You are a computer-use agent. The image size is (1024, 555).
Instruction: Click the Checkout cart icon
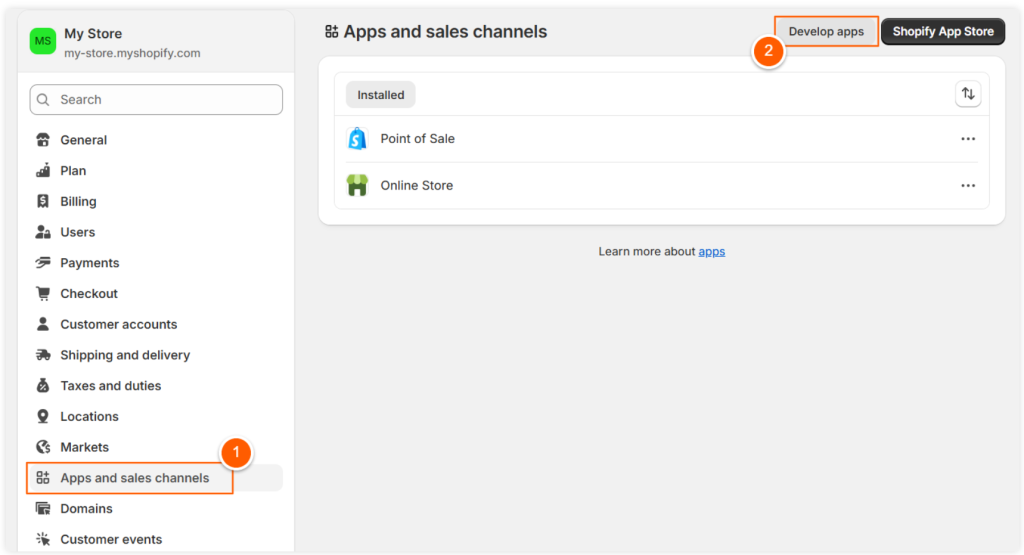coord(43,293)
